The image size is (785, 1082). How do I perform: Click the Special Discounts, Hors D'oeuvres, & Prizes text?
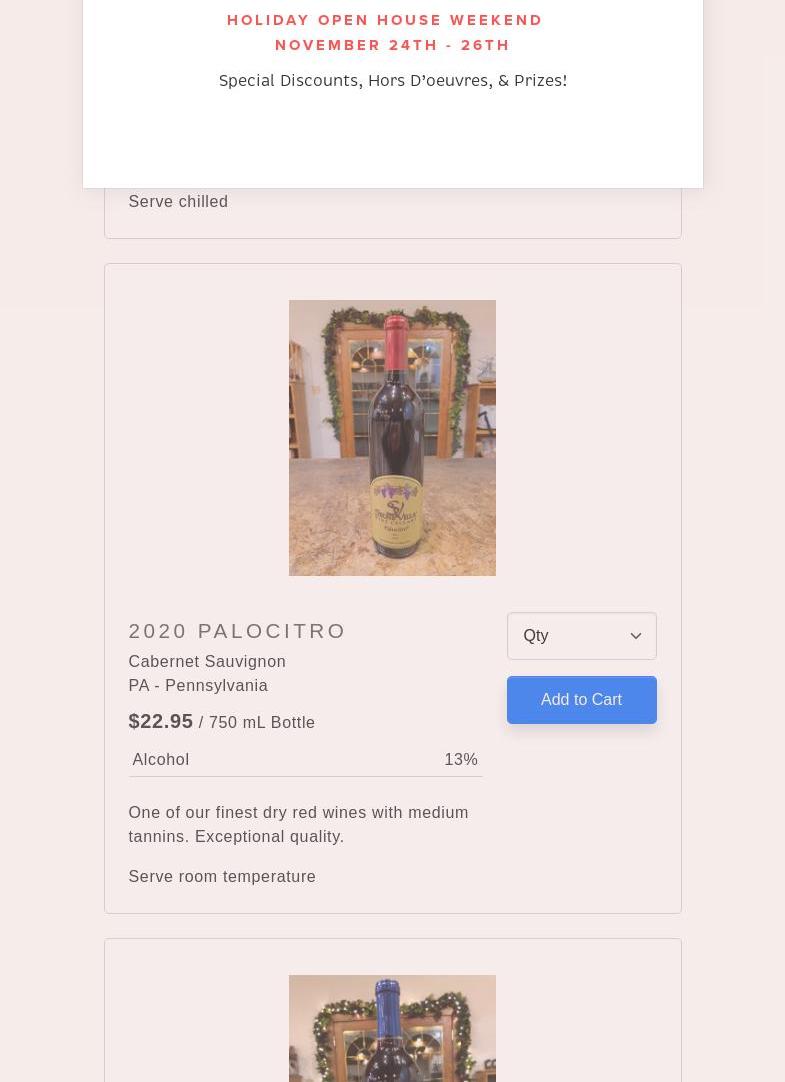(x=392, y=81)
